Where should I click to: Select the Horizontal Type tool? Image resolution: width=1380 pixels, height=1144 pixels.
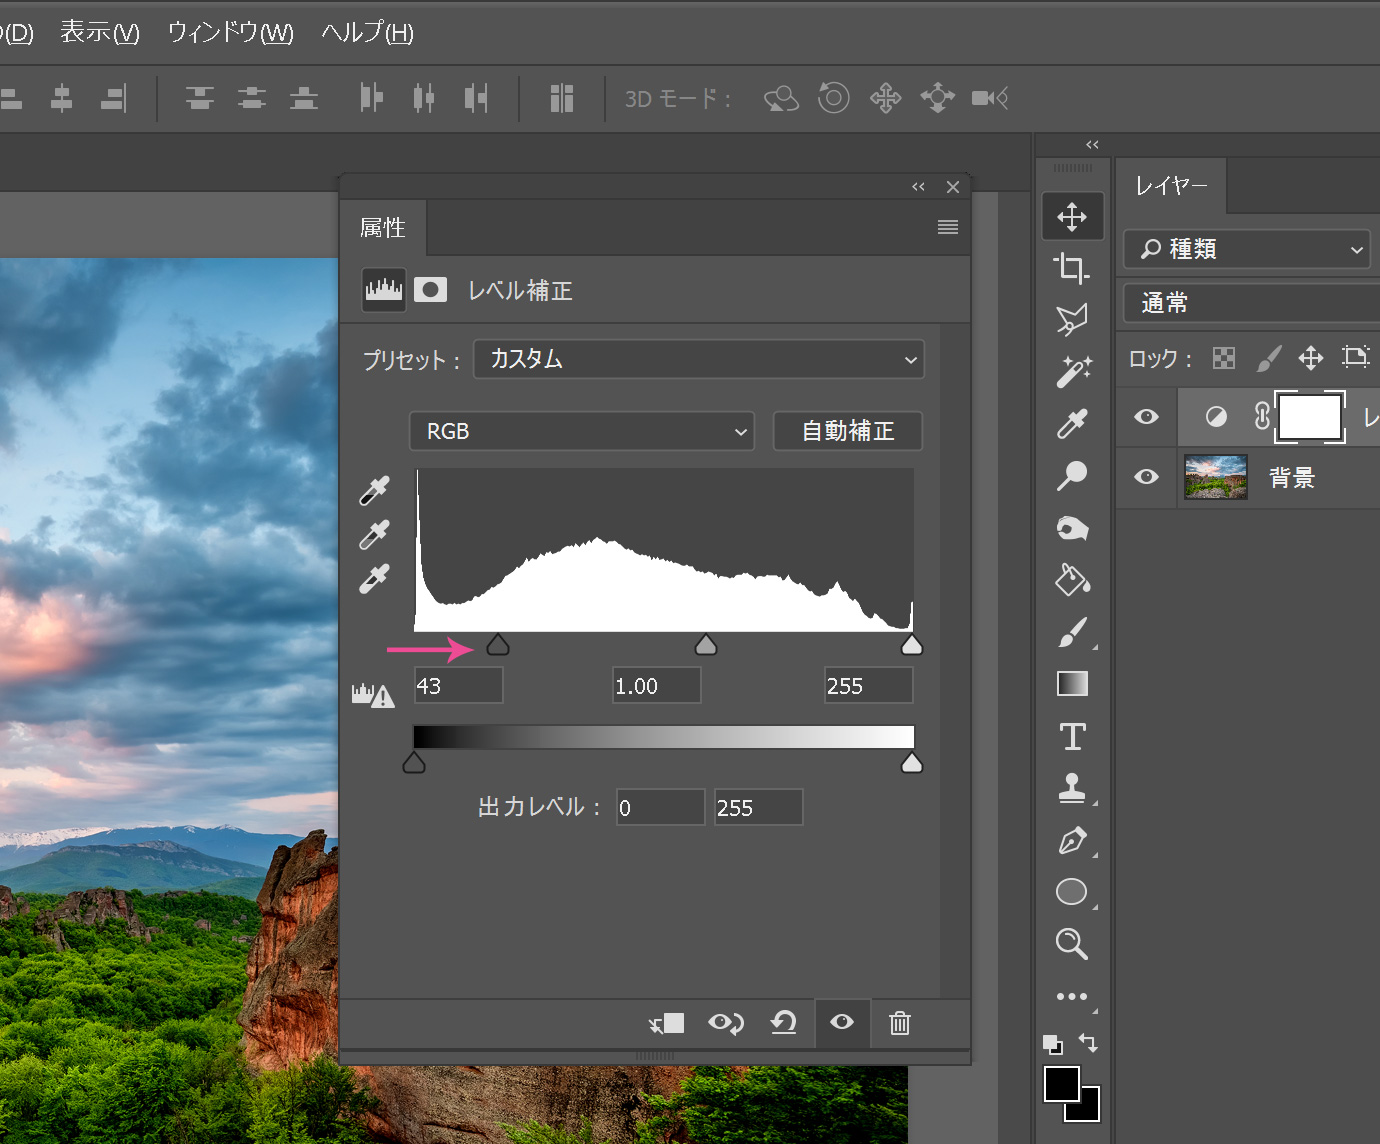tap(1072, 736)
